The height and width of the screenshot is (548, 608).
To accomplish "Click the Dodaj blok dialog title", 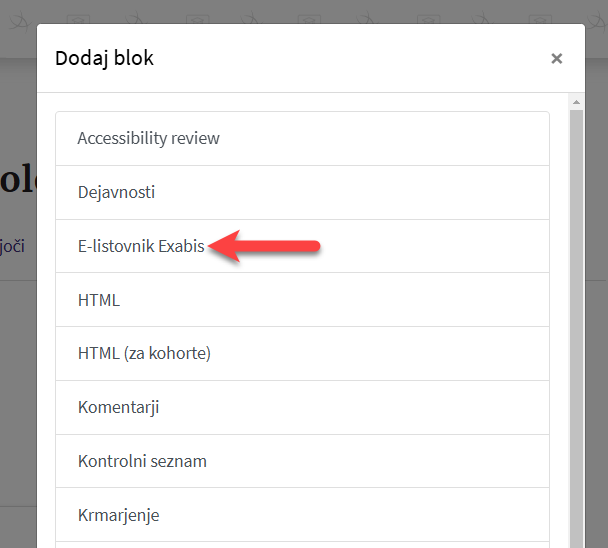I will (104, 58).
